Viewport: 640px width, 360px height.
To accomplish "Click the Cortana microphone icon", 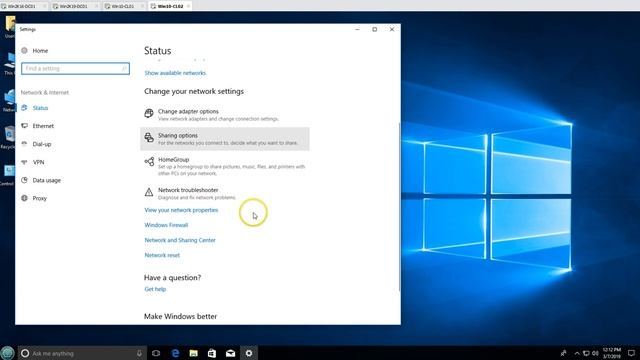I will [139, 353].
